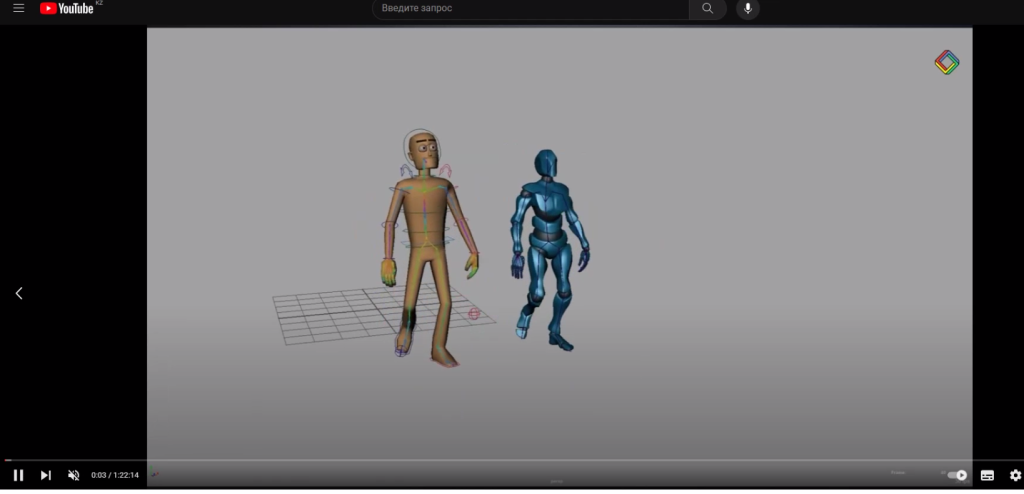The height and width of the screenshot is (494, 1024).
Task: Focus the 'Введите запрос' search field
Action: click(530, 8)
